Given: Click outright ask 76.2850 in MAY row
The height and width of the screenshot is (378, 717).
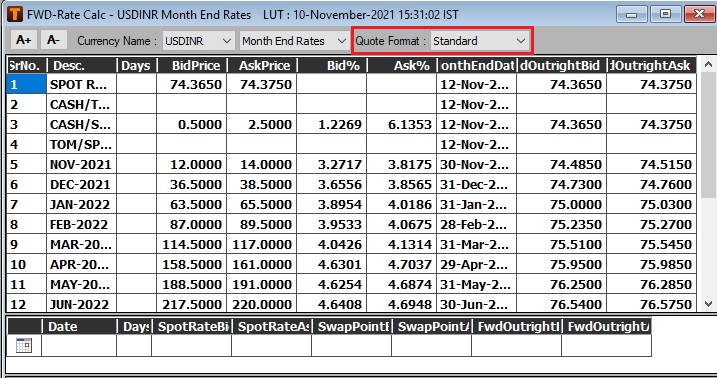Looking at the screenshot, I should pyautogui.click(x=652, y=284).
